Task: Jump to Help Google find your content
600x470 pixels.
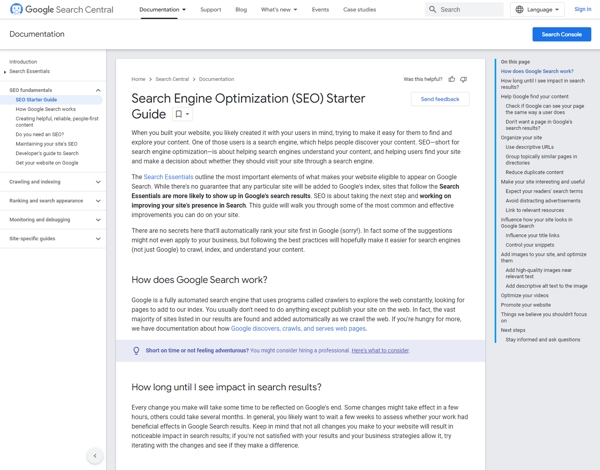Action: click(534, 96)
